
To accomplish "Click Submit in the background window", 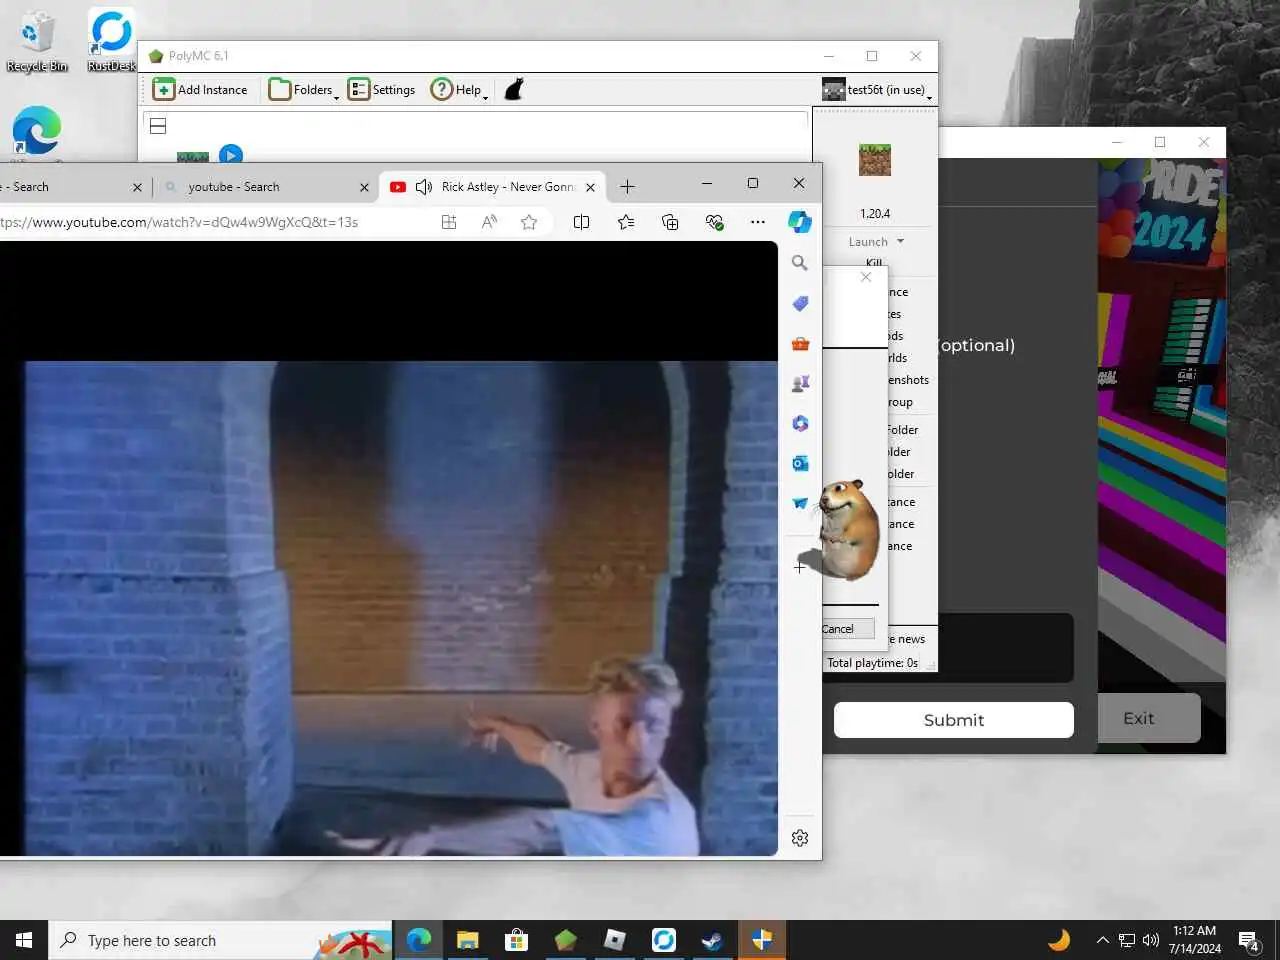I will coord(954,720).
